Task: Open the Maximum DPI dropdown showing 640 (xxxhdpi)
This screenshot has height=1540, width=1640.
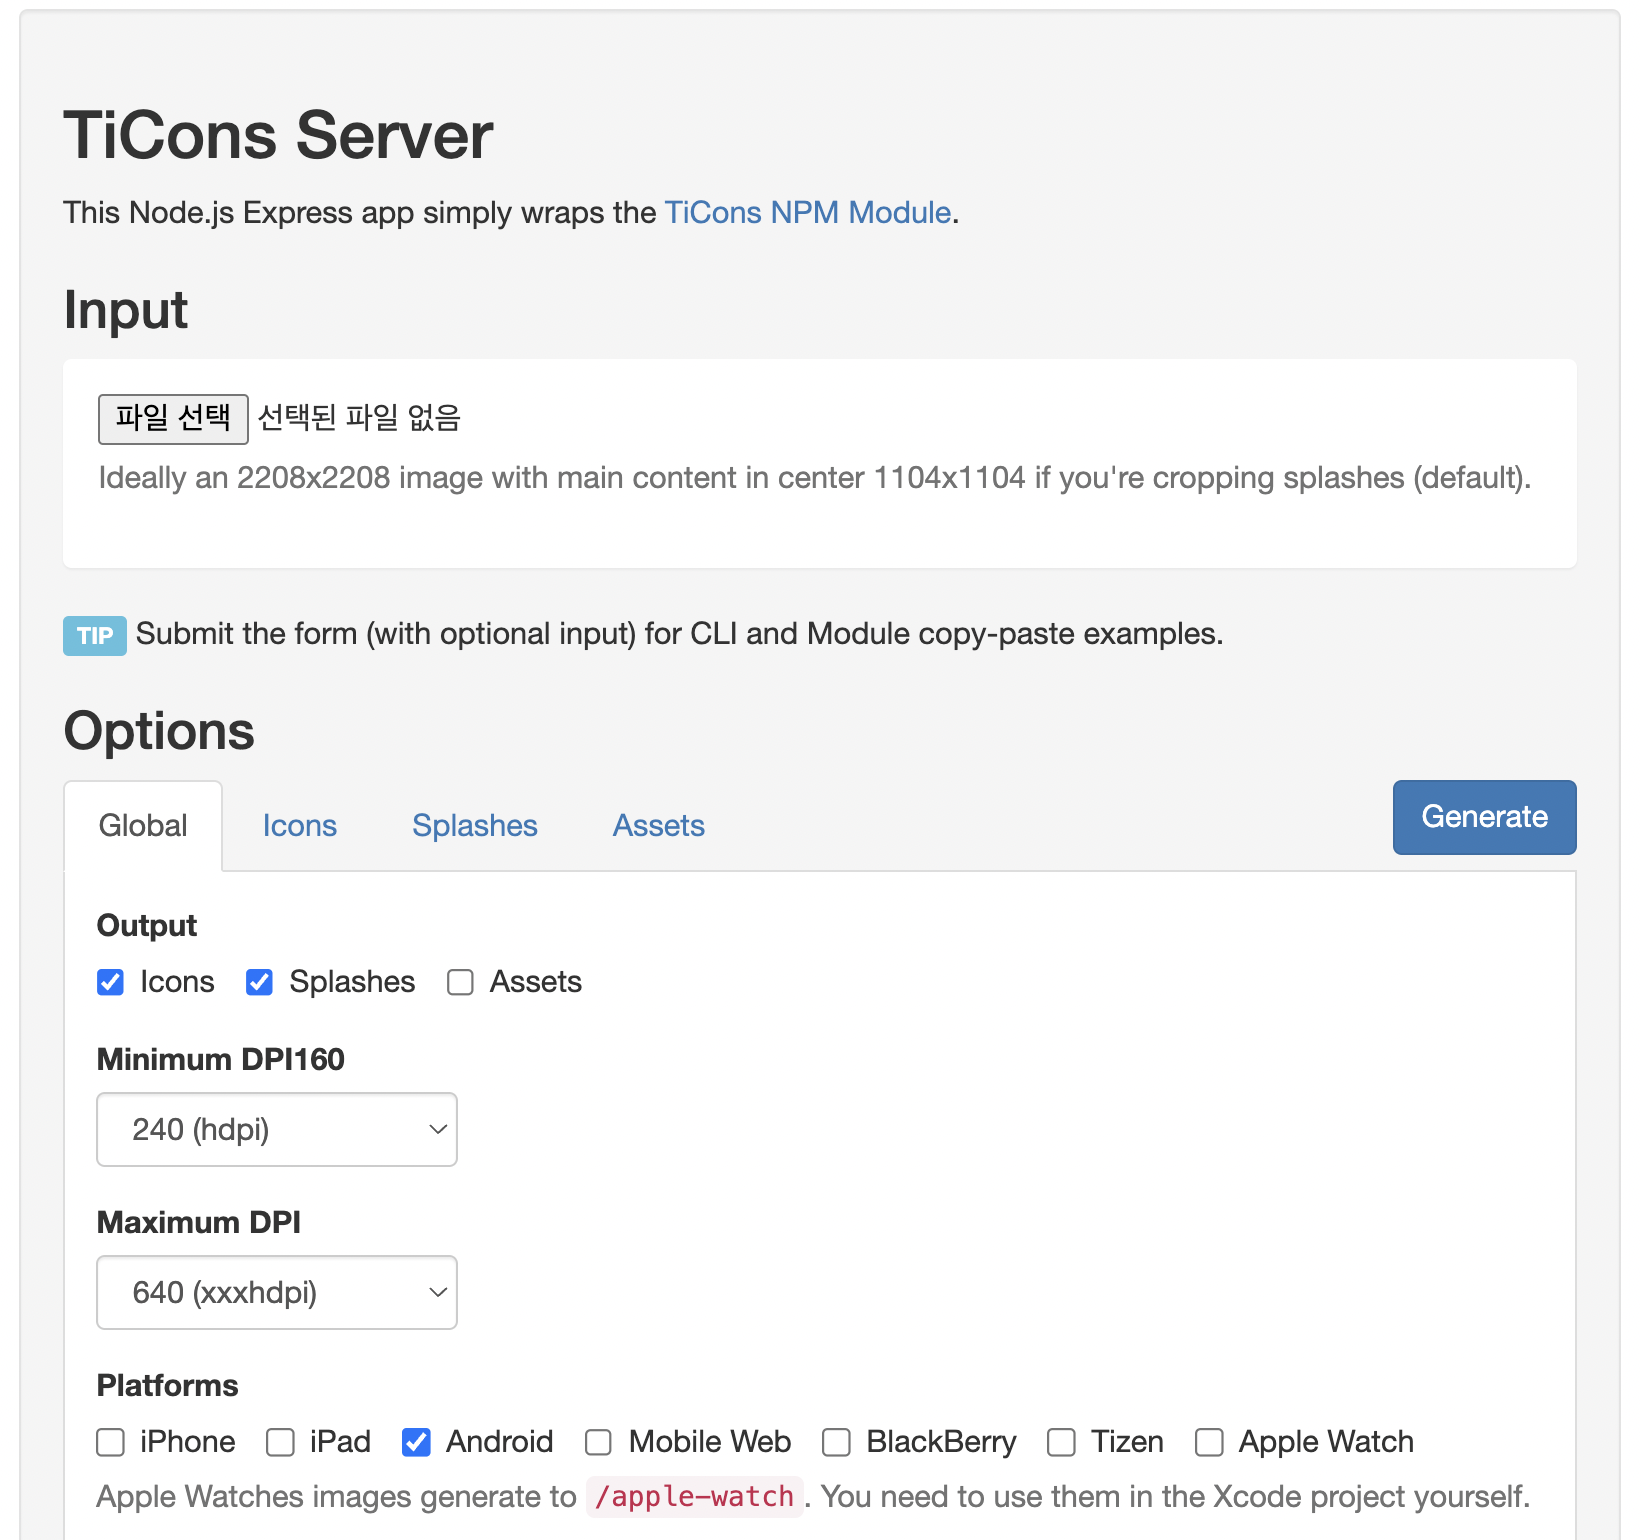Action: tap(277, 1292)
